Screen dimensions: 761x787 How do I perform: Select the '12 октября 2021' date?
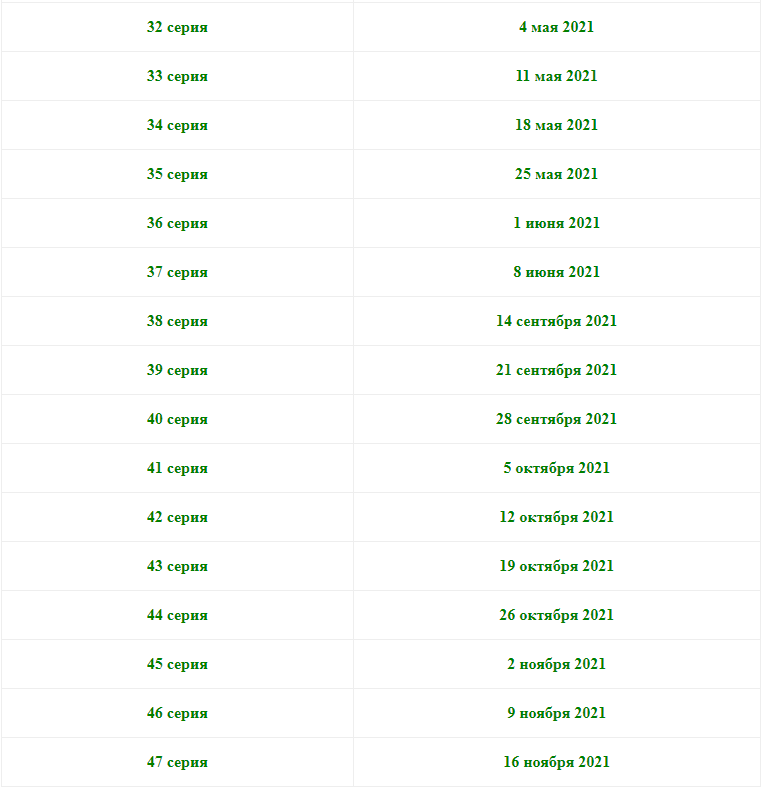[x=556, y=517]
